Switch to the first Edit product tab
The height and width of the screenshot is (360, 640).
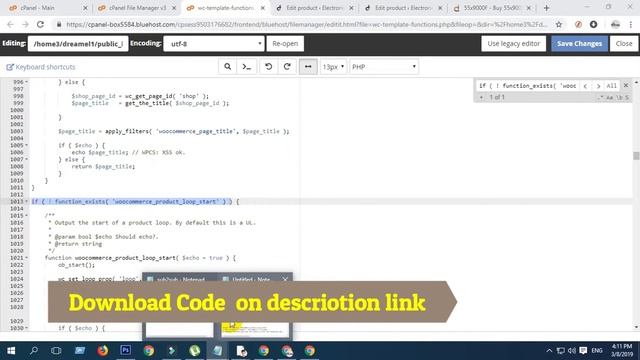[314, 8]
